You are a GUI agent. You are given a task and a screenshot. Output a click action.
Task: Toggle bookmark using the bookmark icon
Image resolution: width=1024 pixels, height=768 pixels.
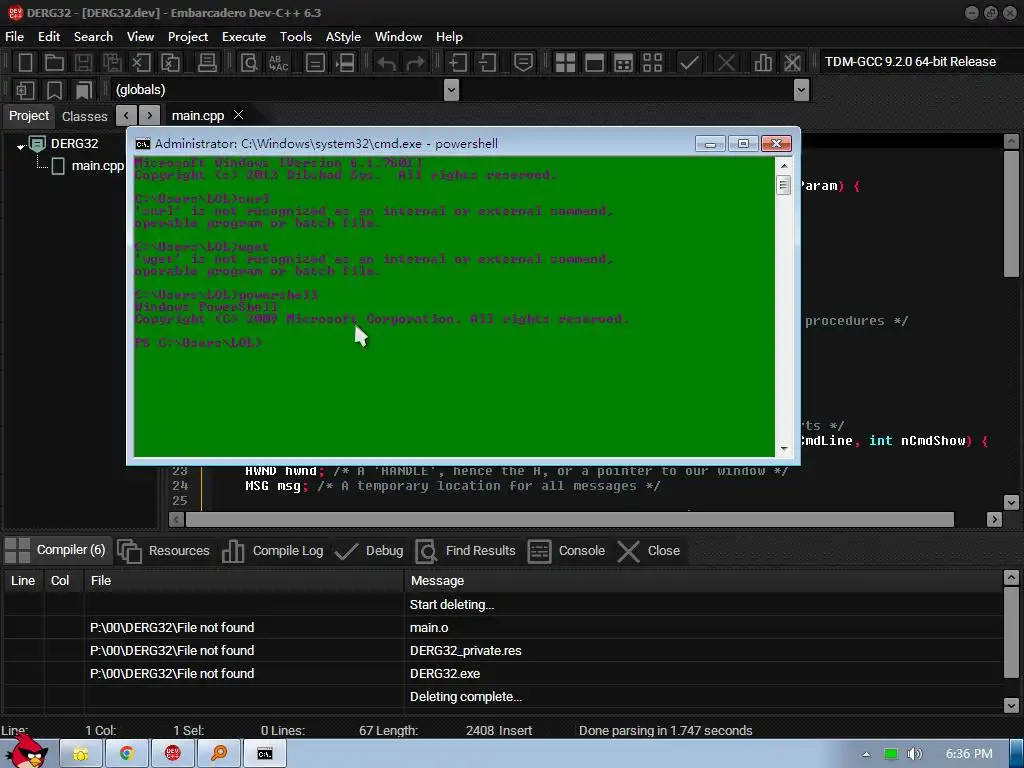coord(54,90)
